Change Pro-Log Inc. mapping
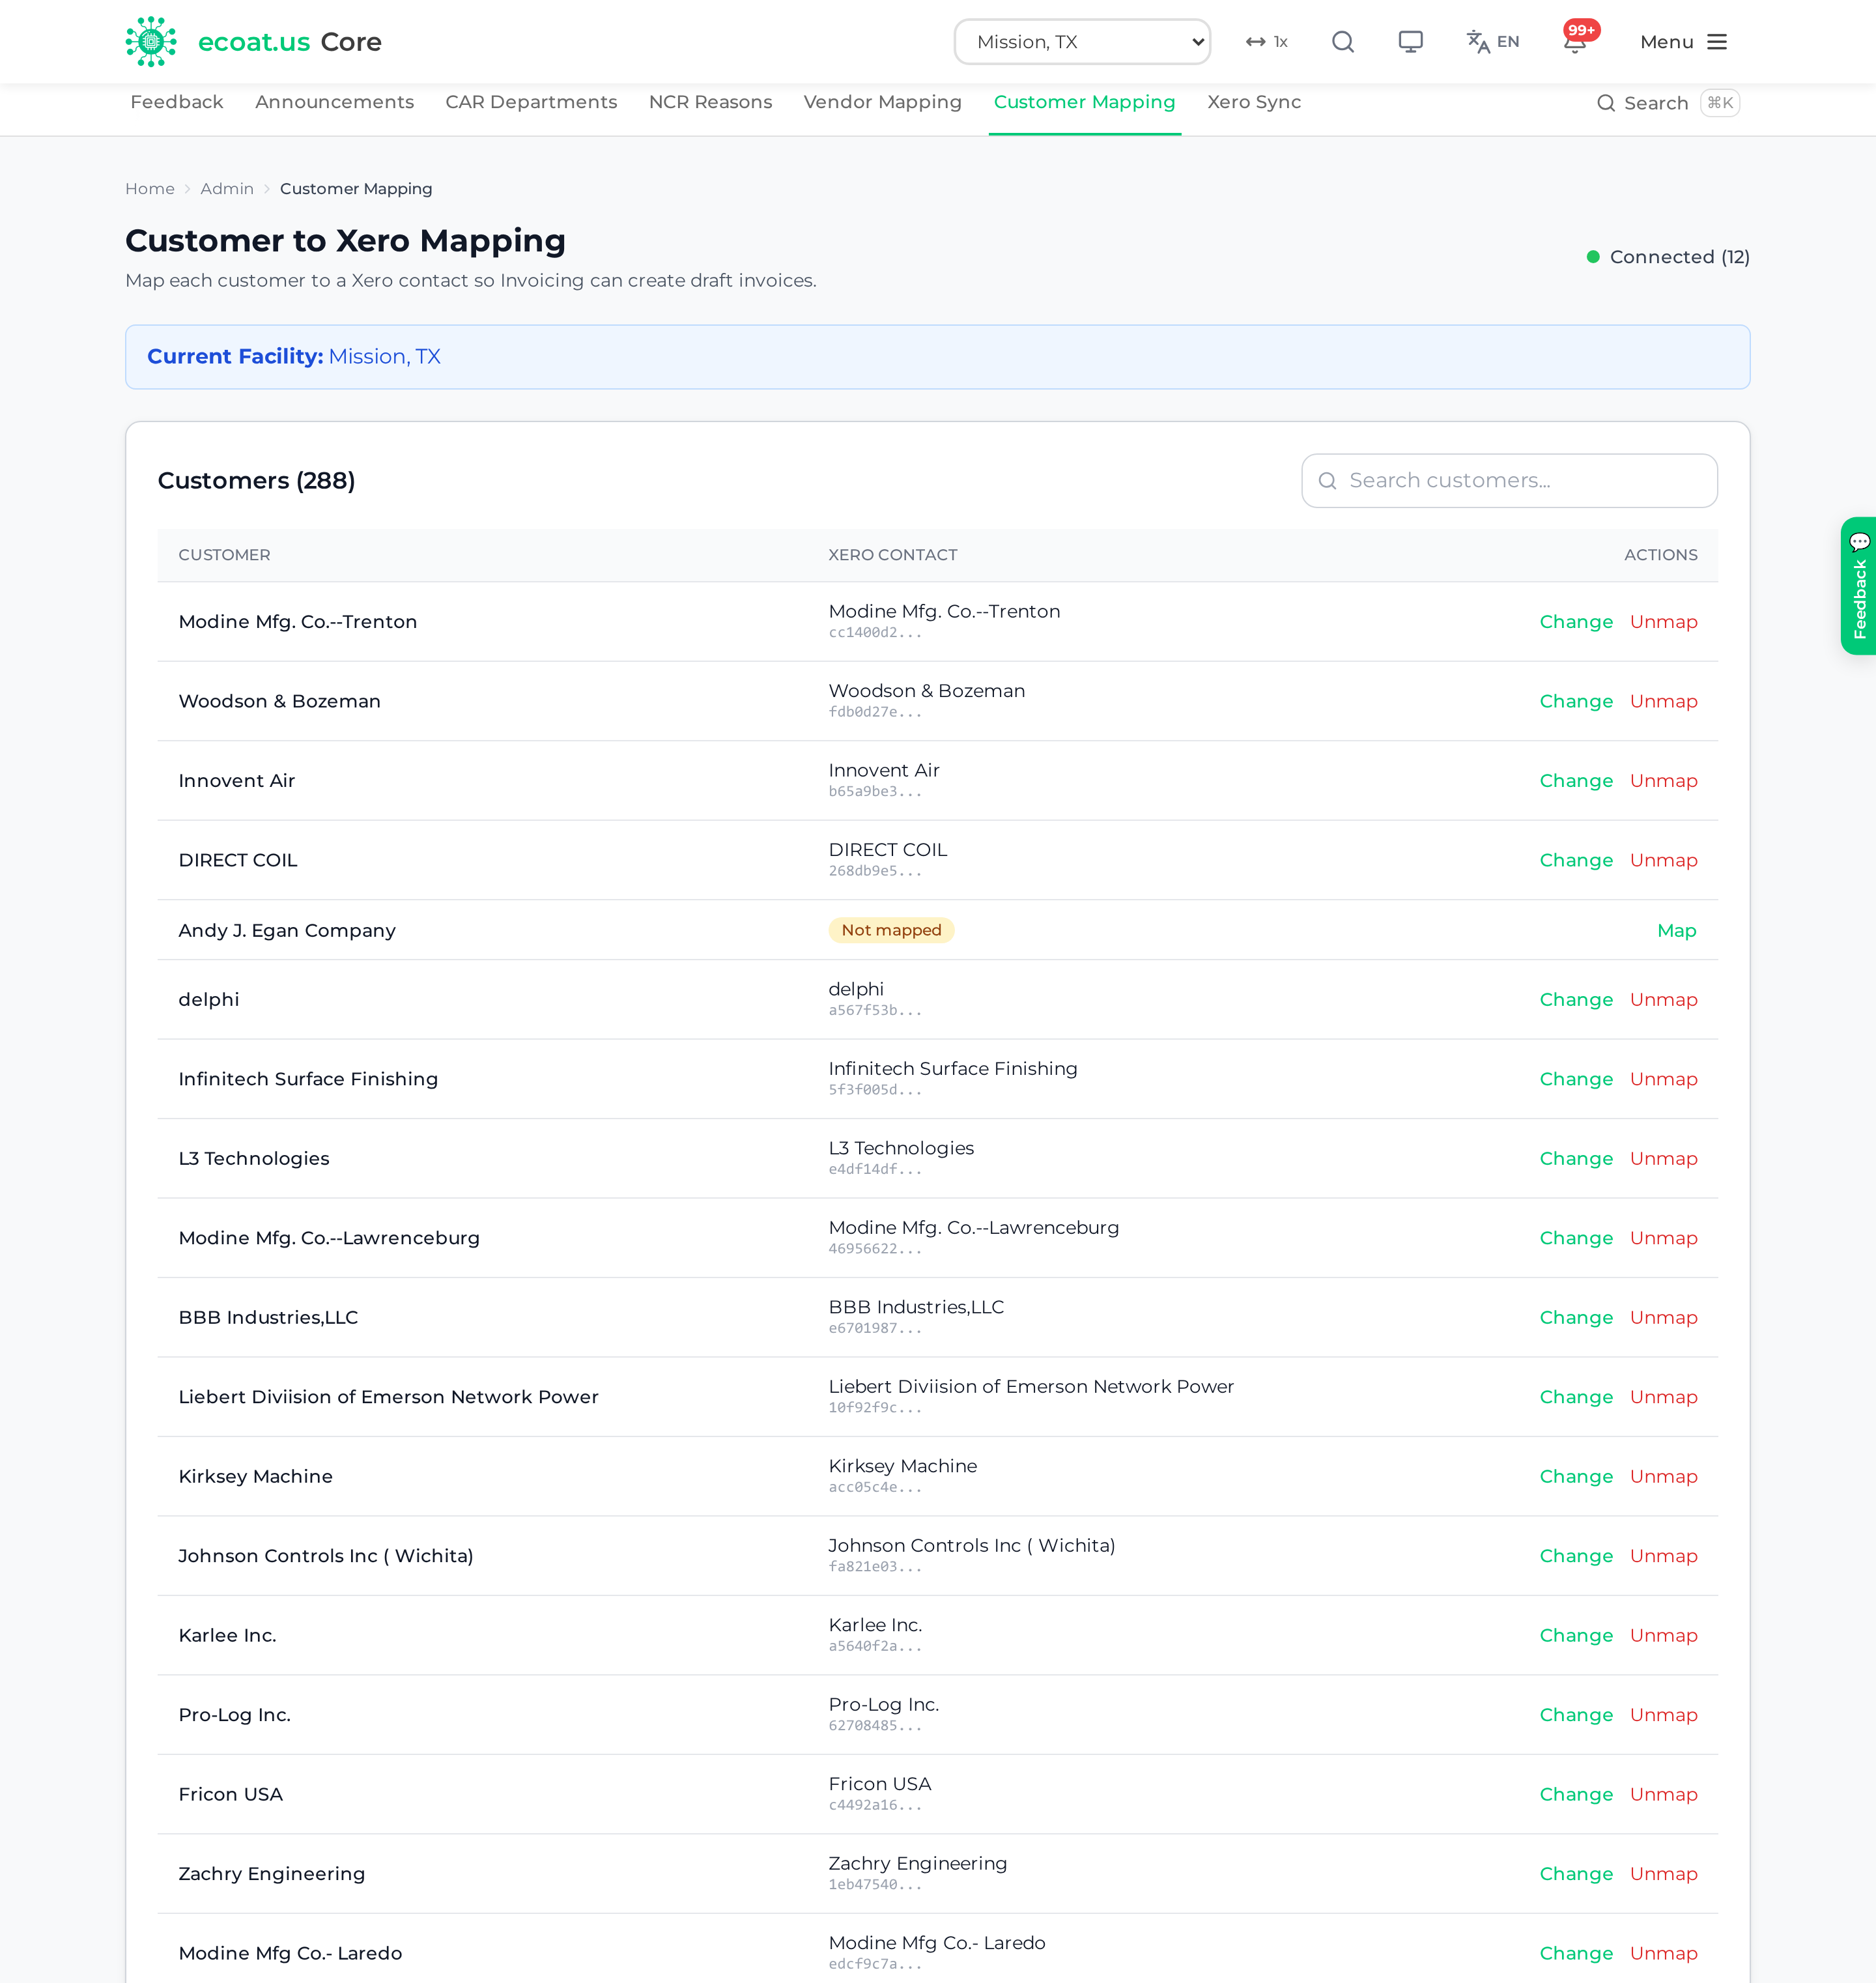The width and height of the screenshot is (1876, 1983). 1576,1716
